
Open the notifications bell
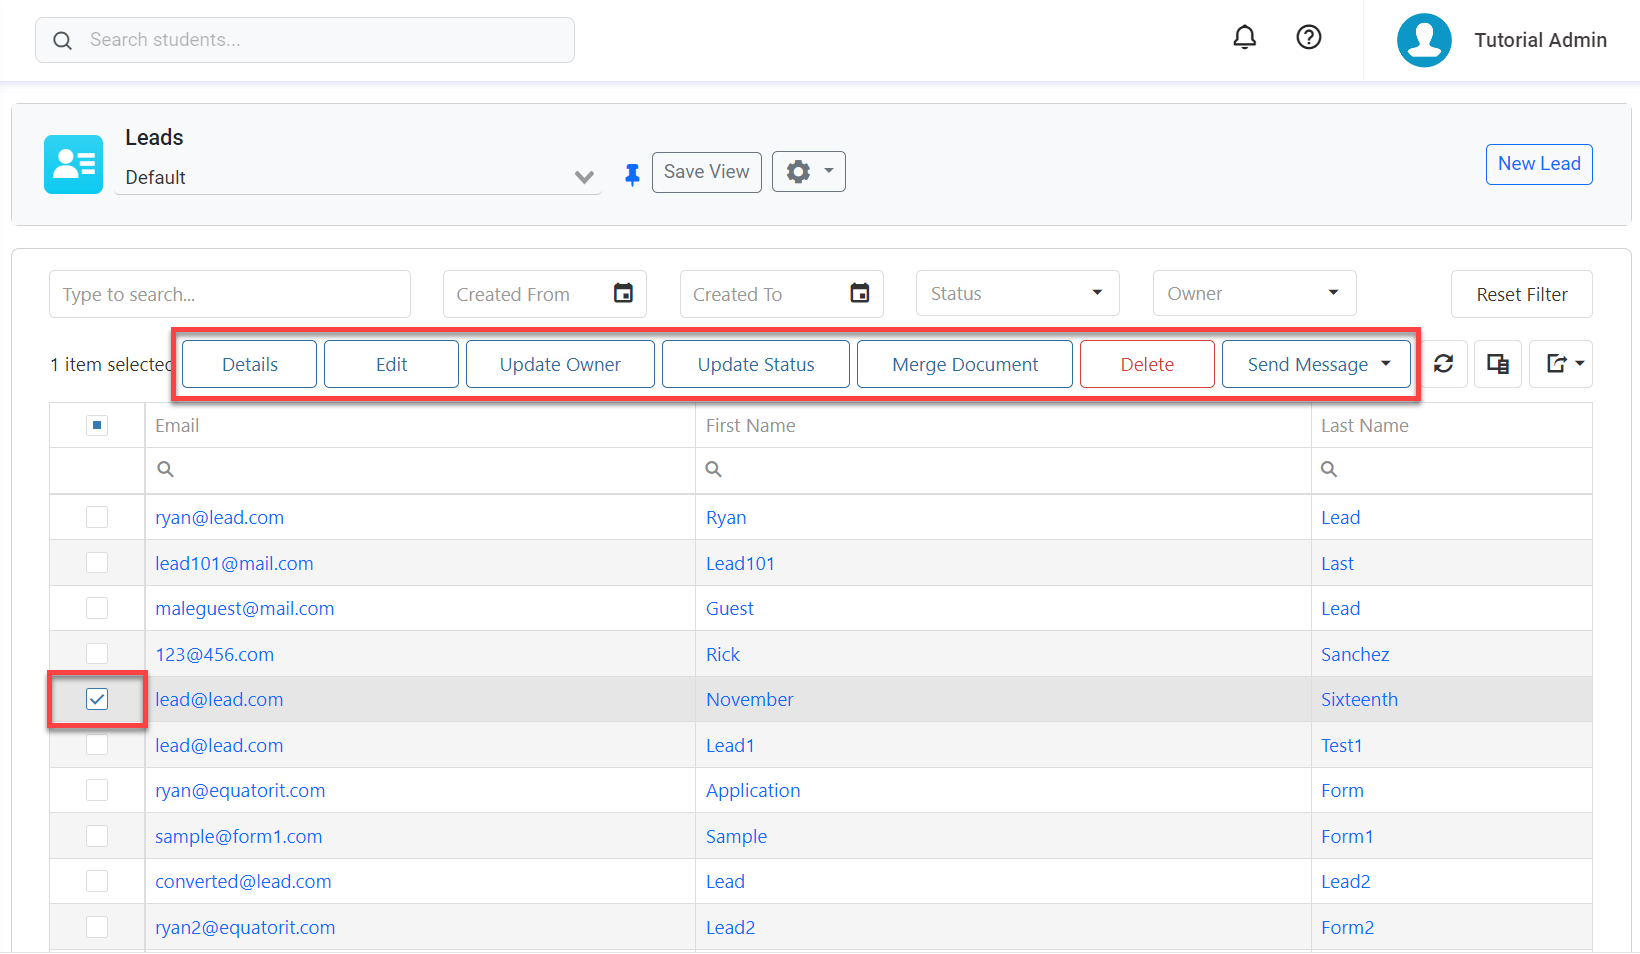[1244, 38]
